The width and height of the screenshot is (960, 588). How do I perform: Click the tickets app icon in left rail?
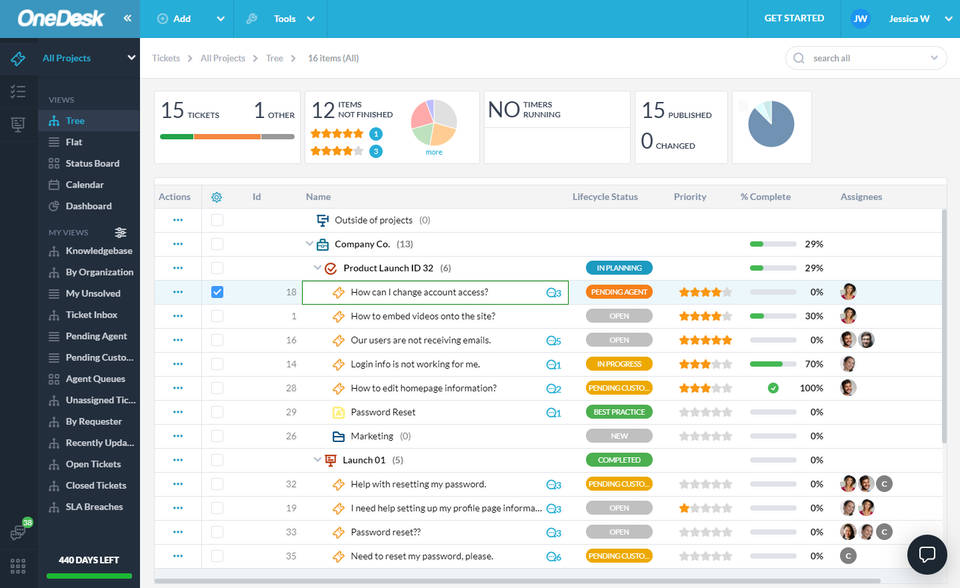[x=18, y=59]
